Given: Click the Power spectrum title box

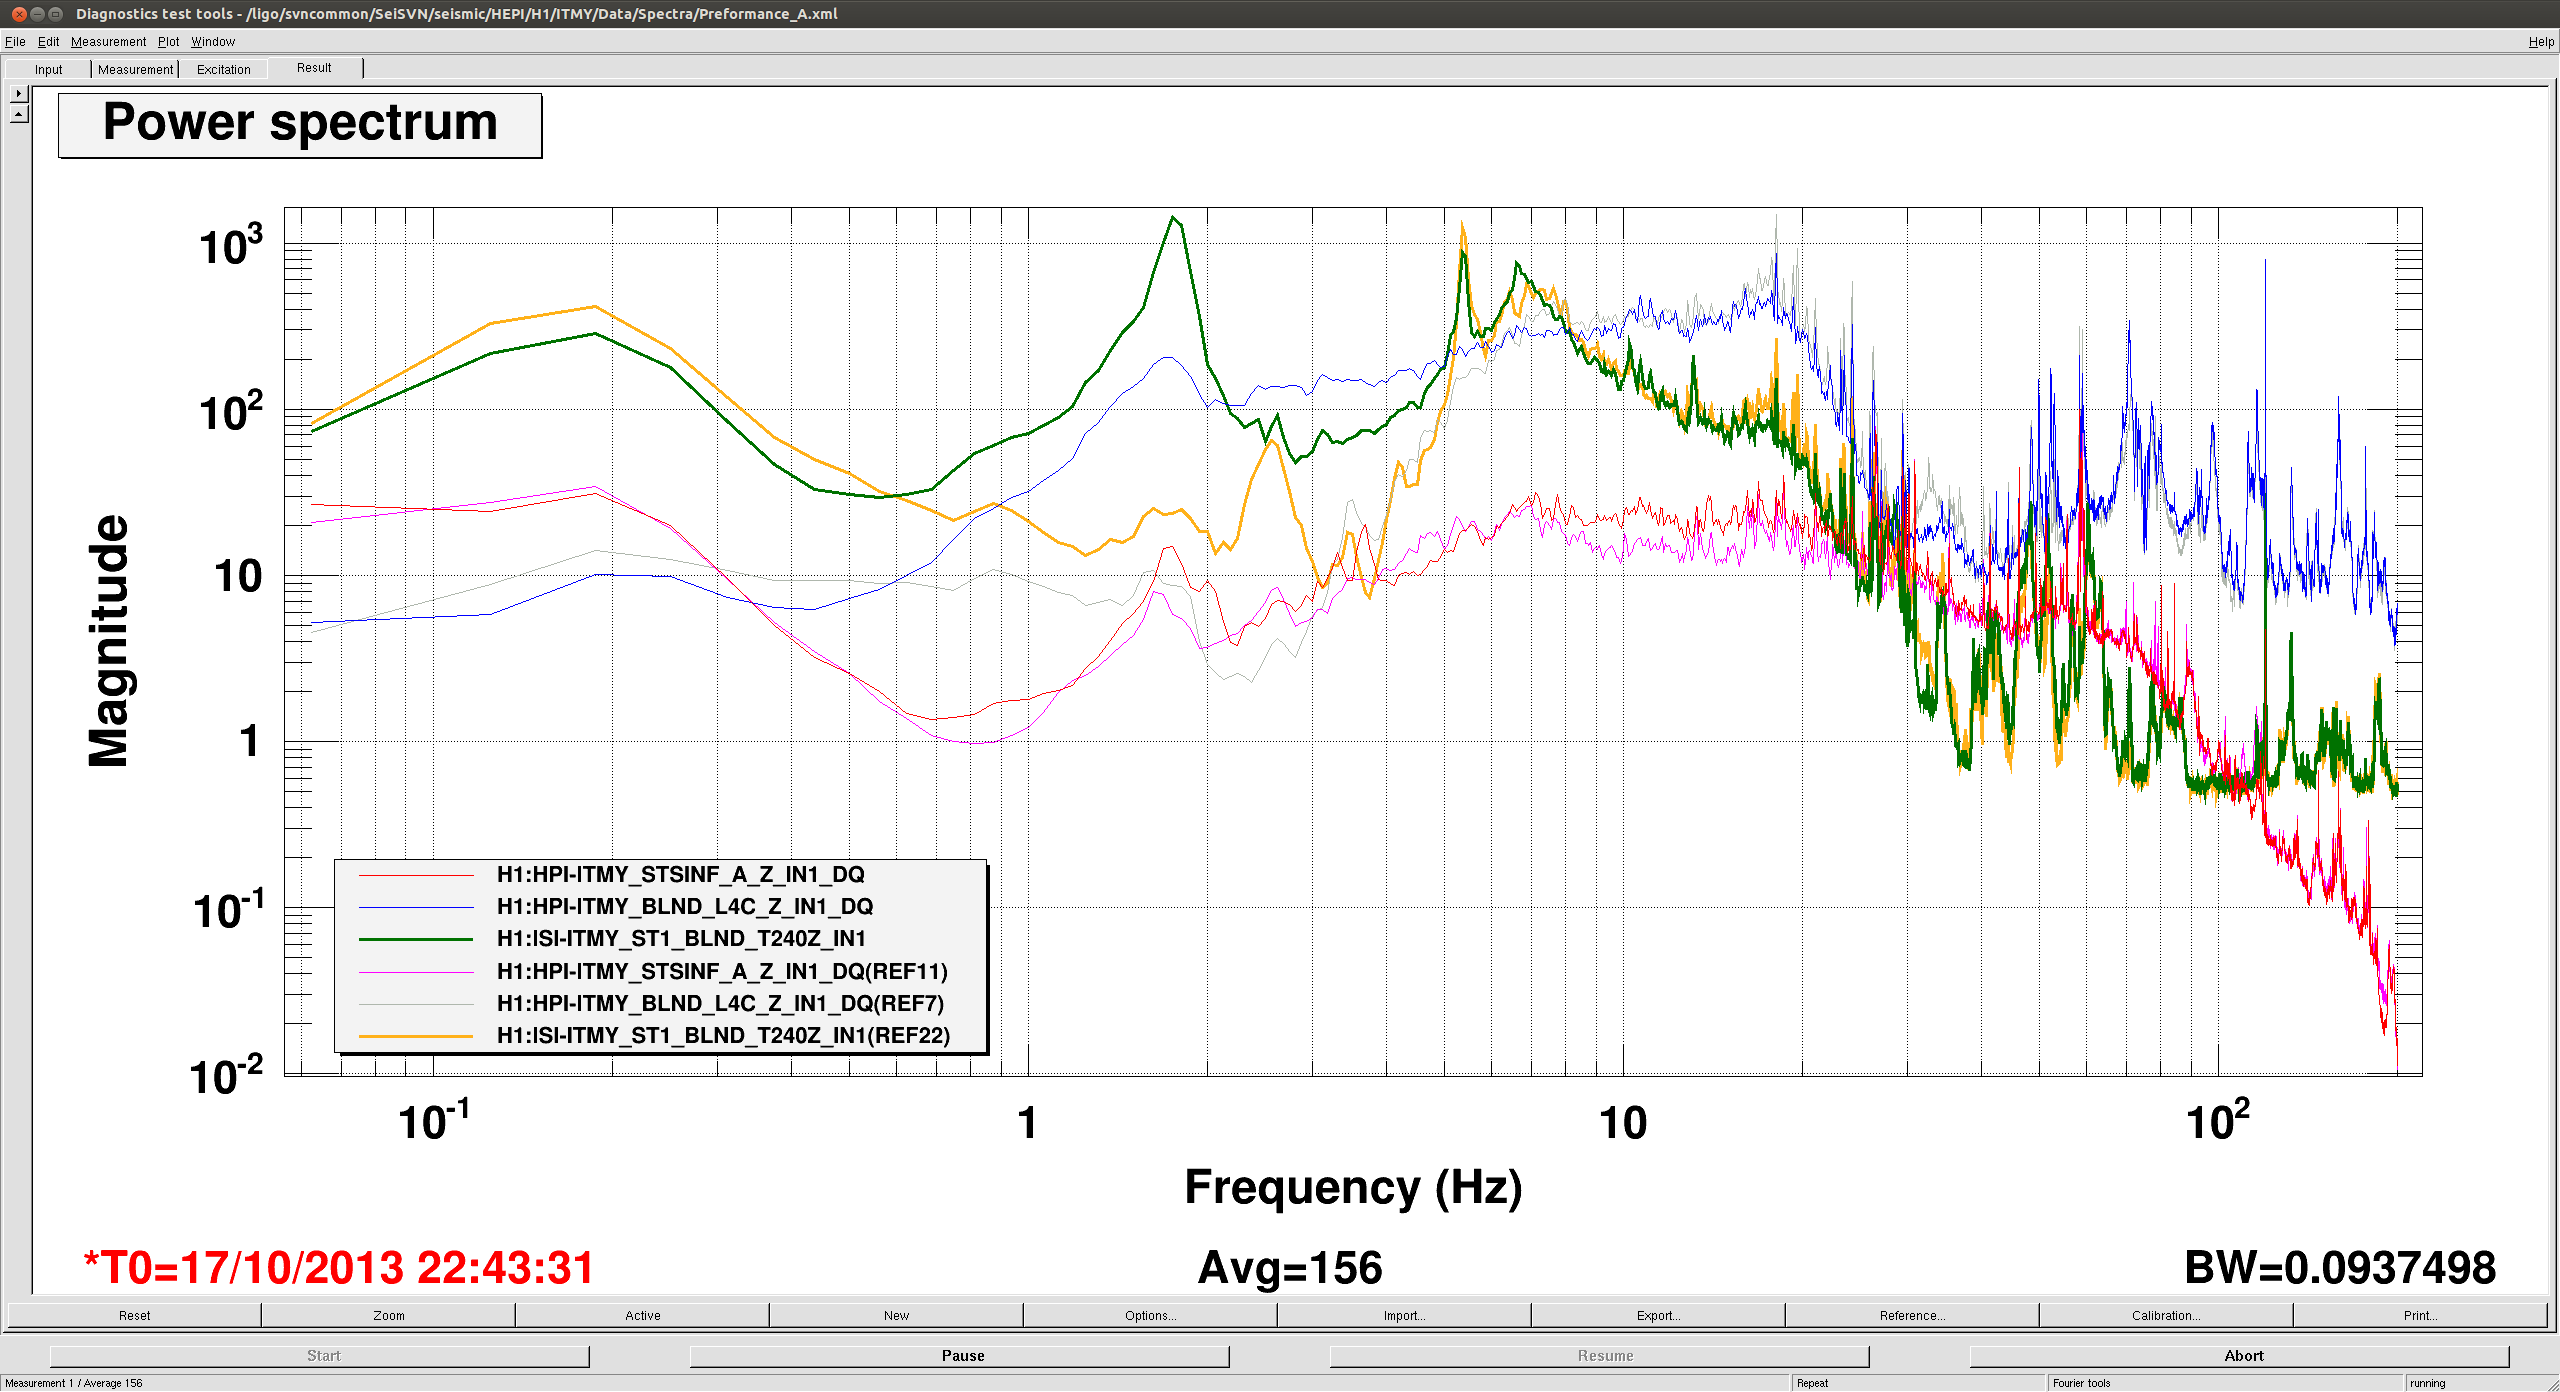Looking at the screenshot, I should 300,125.
